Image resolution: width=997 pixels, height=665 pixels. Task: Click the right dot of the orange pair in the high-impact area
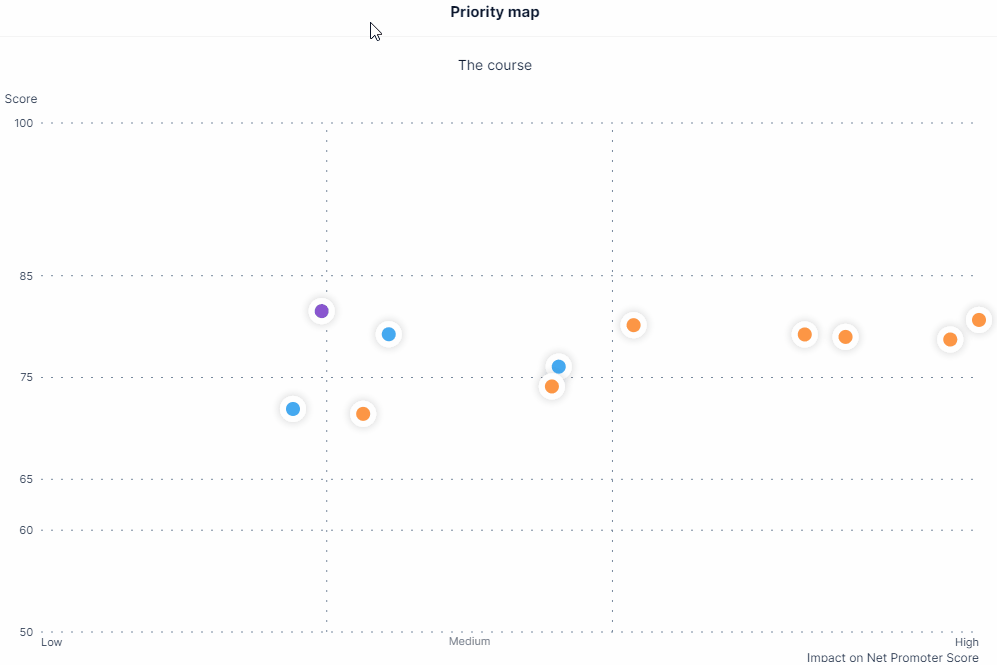pos(845,337)
